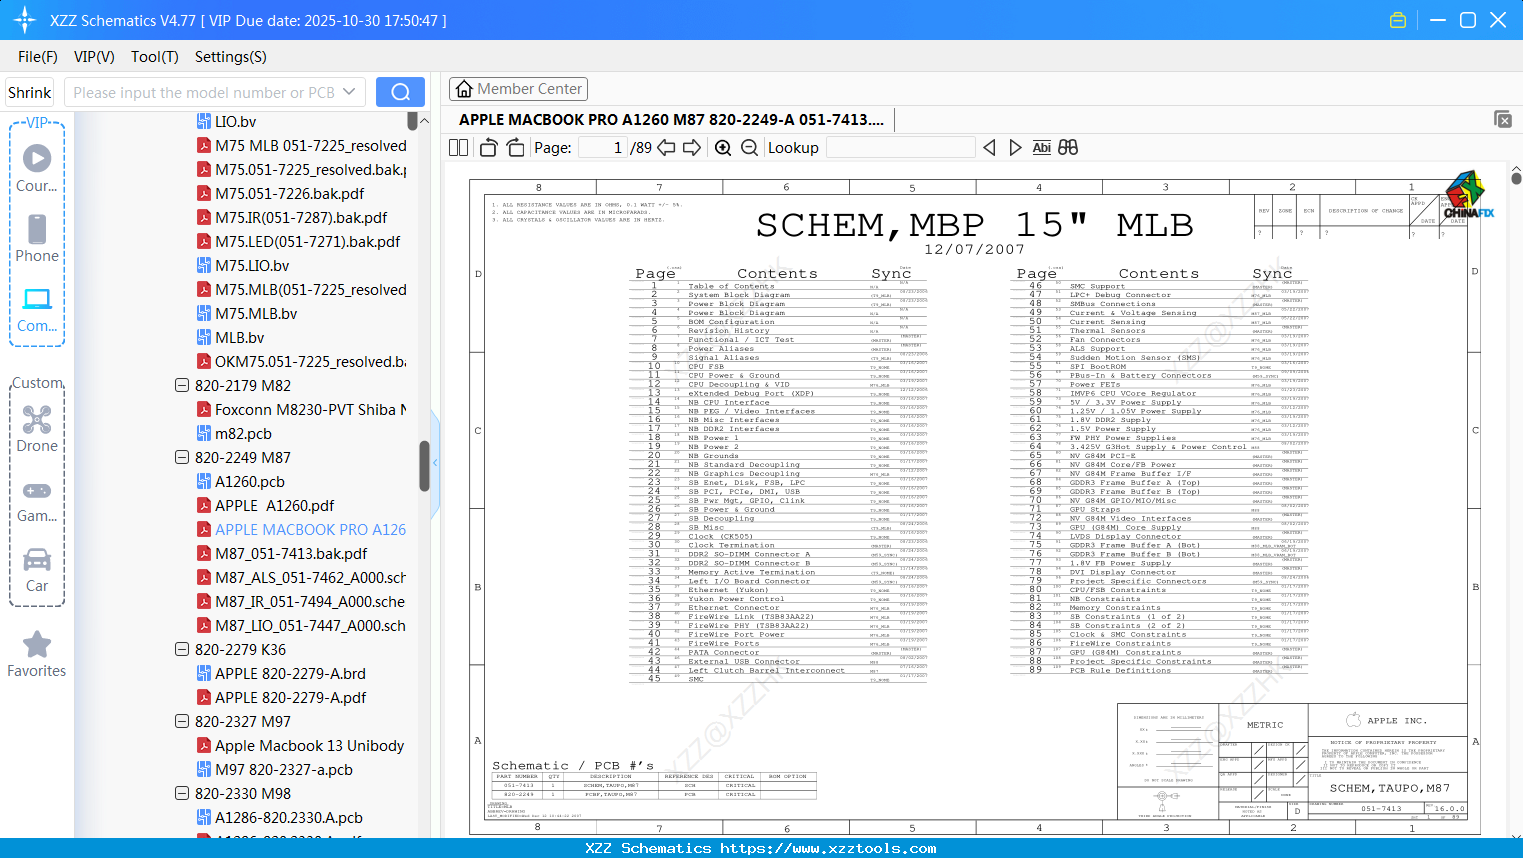The height and width of the screenshot is (858, 1523).
Task: Open the M87_ALS_051-7462_A000 schematic
Action: [x=301, y=577]
